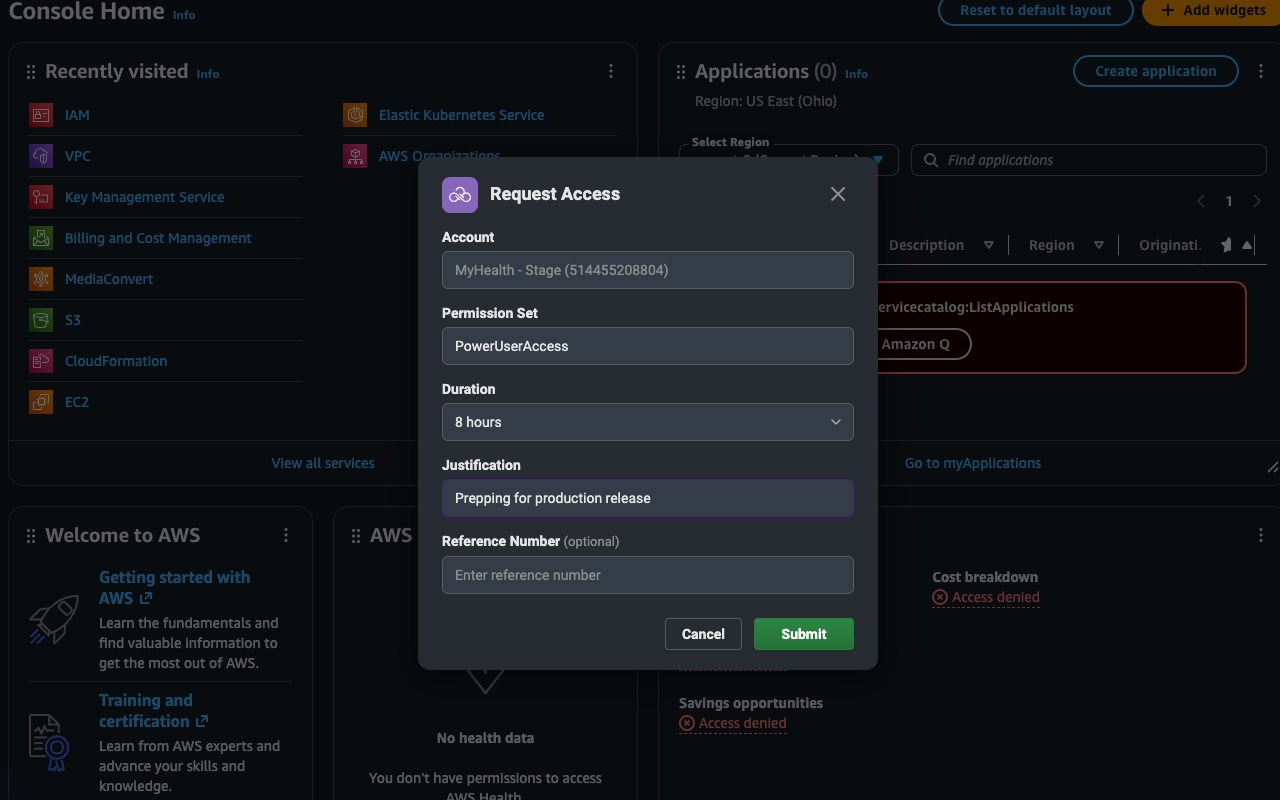This screenshot has height=800, width=1280.
Task: Click the Add widgets button
Action: pyautogui.click(x=1211, y=10)
